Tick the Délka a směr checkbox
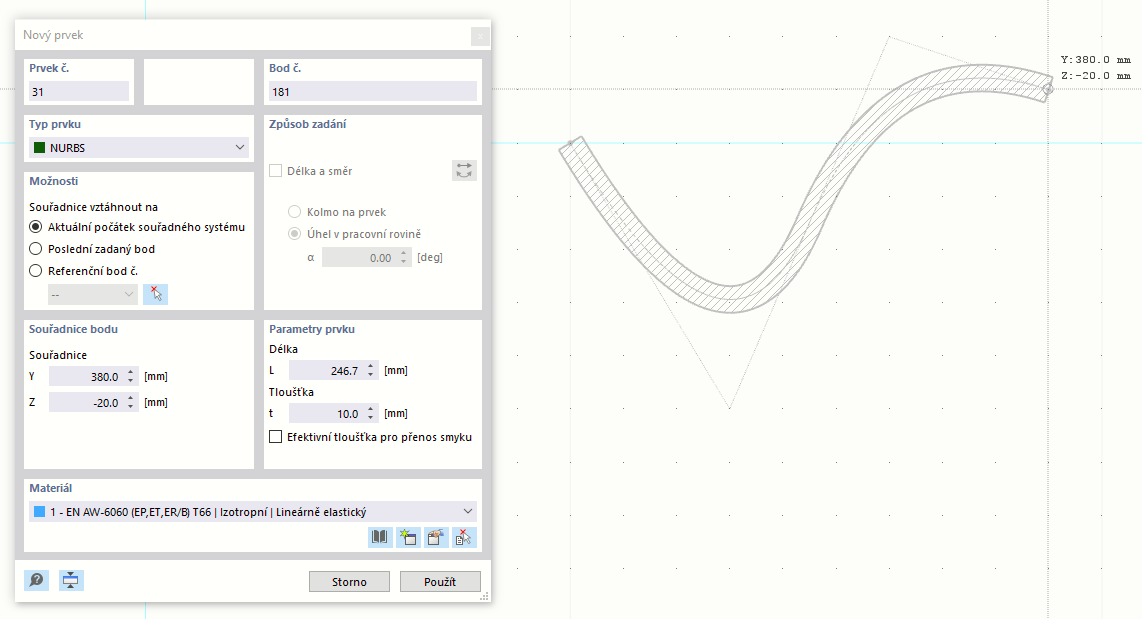 [276, 171]
